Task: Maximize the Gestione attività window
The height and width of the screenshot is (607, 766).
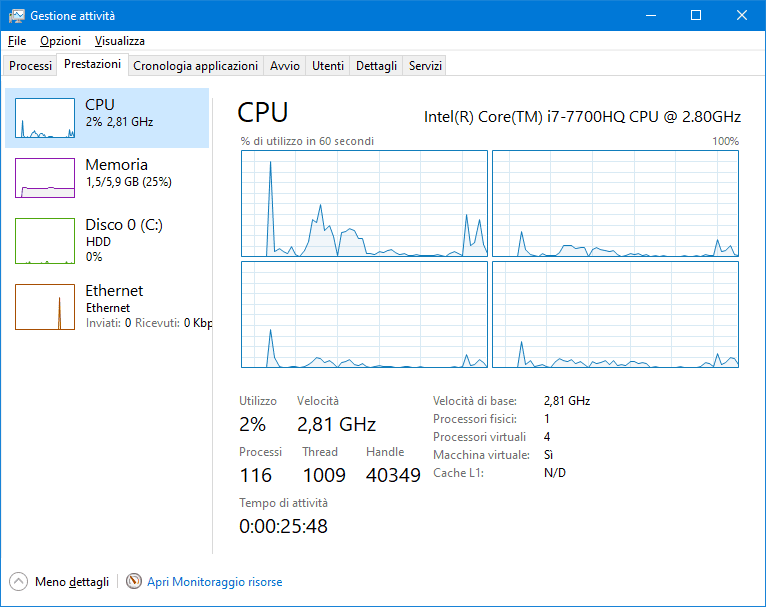Action: click(696, 16)
